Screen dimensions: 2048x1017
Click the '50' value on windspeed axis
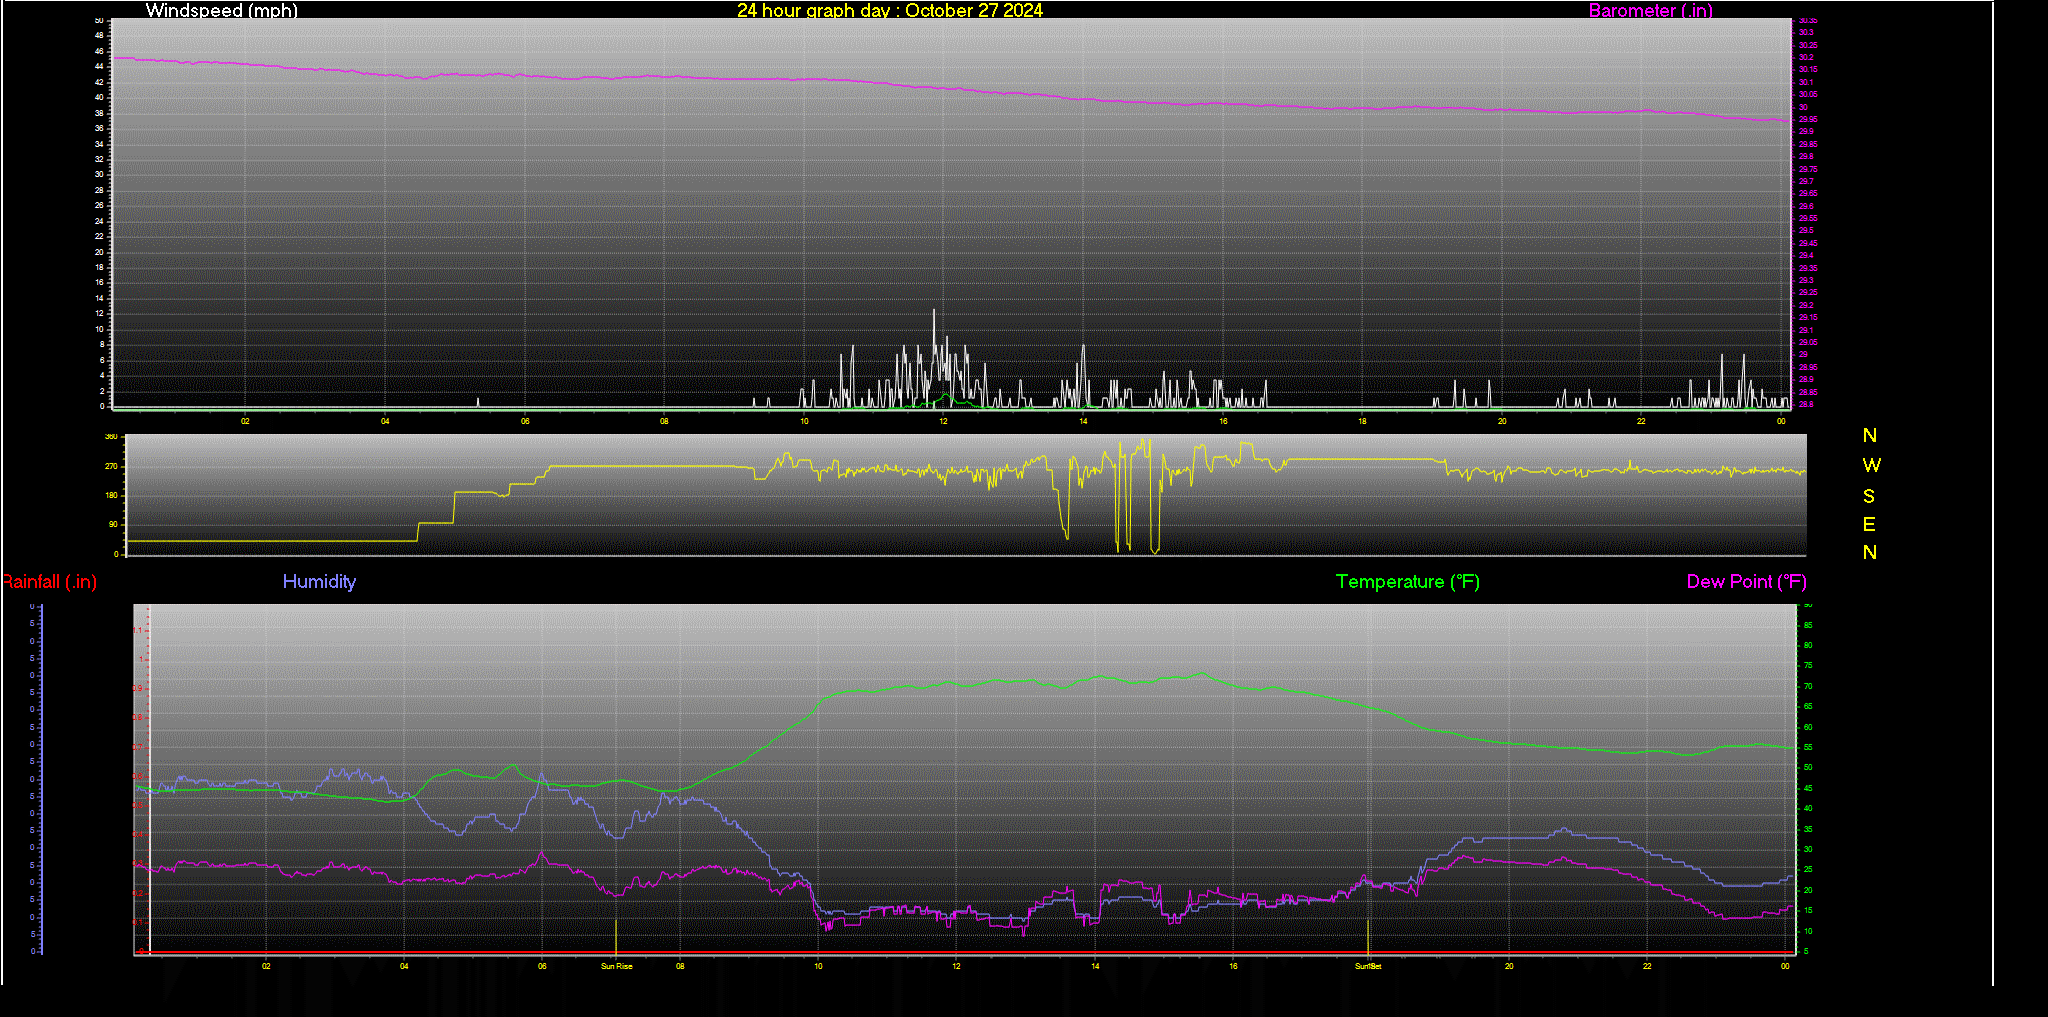(x=99, y=20)
